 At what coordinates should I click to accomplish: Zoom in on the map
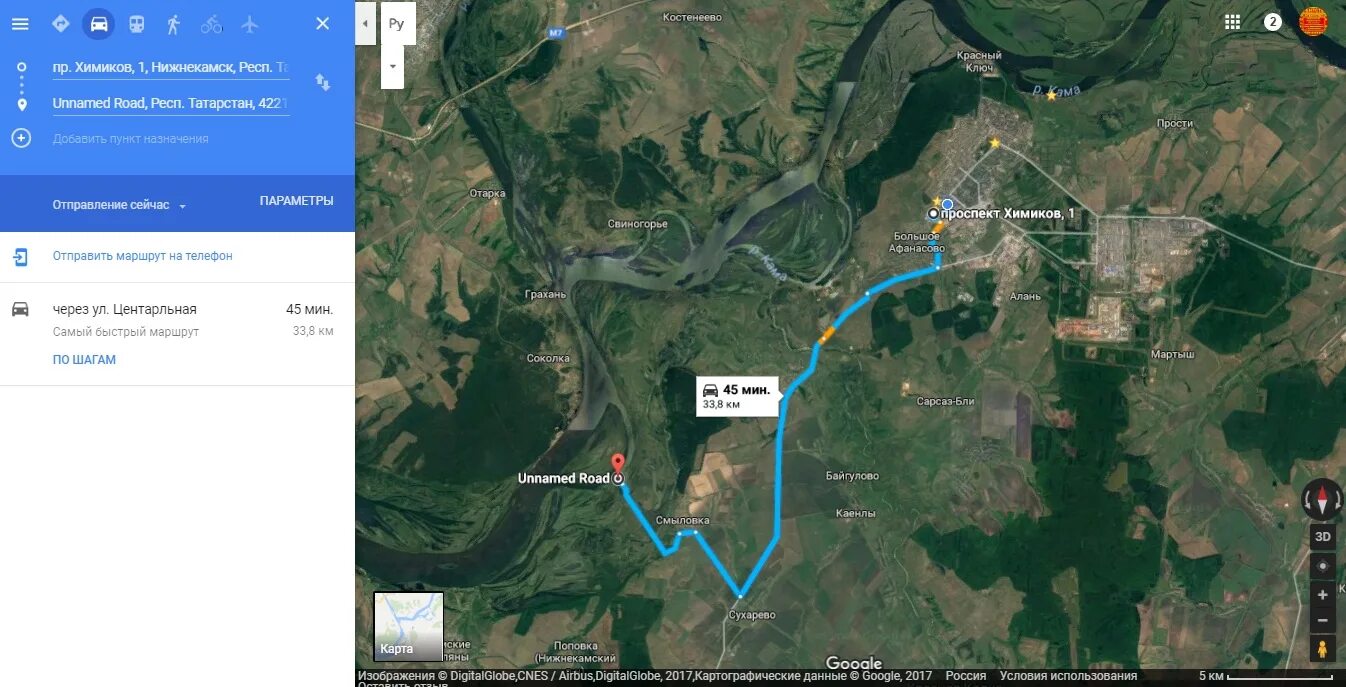1323,594
